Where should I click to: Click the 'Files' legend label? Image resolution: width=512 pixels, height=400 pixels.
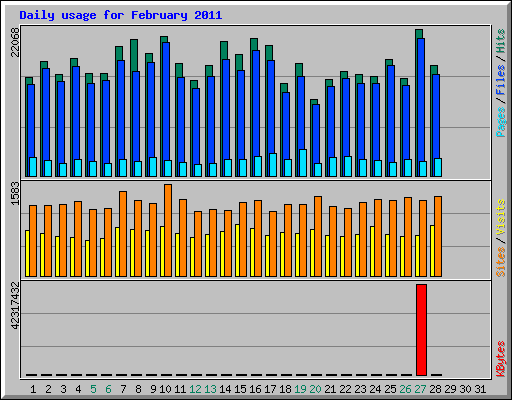point(501,80)
